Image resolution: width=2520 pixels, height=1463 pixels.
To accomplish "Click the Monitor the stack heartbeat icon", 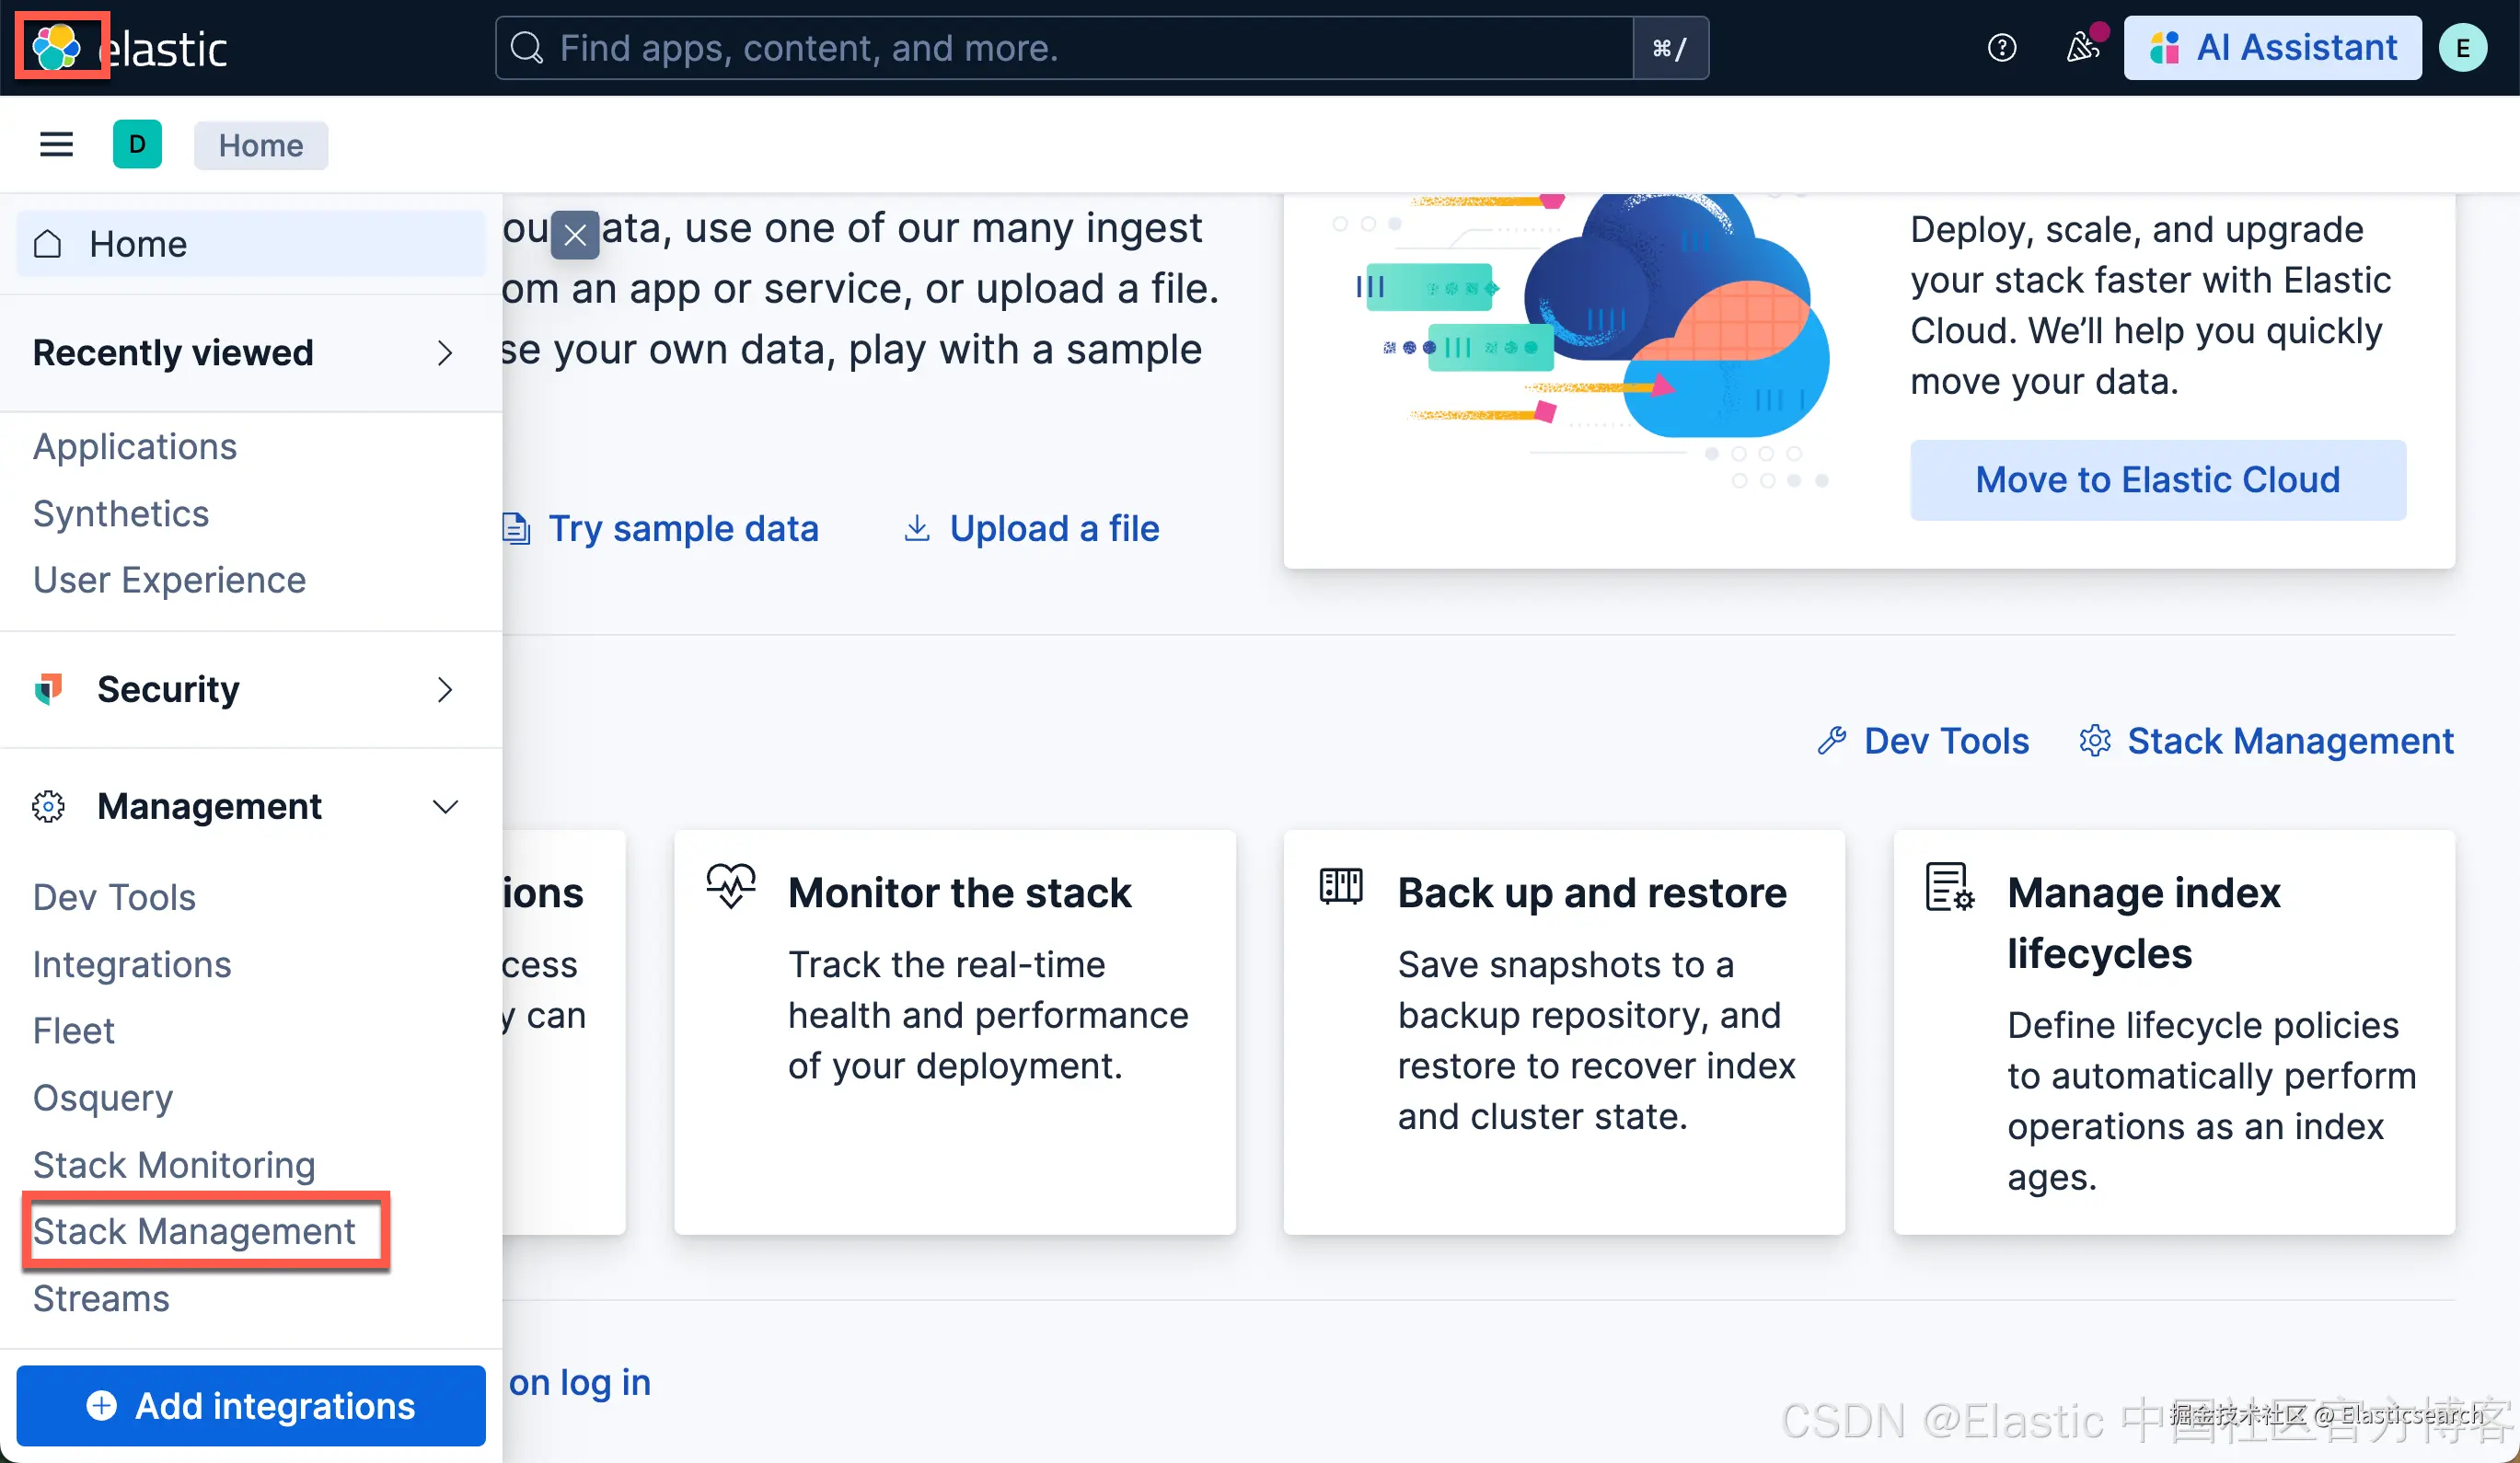I will (x=731, y=886).
